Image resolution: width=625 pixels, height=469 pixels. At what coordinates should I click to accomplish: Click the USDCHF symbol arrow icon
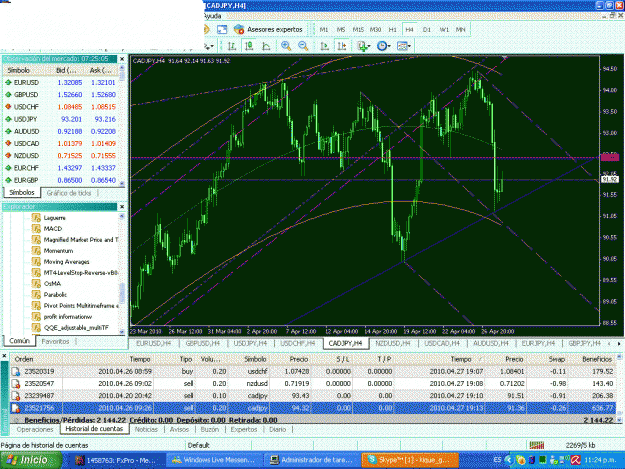(x=8, y=107)
